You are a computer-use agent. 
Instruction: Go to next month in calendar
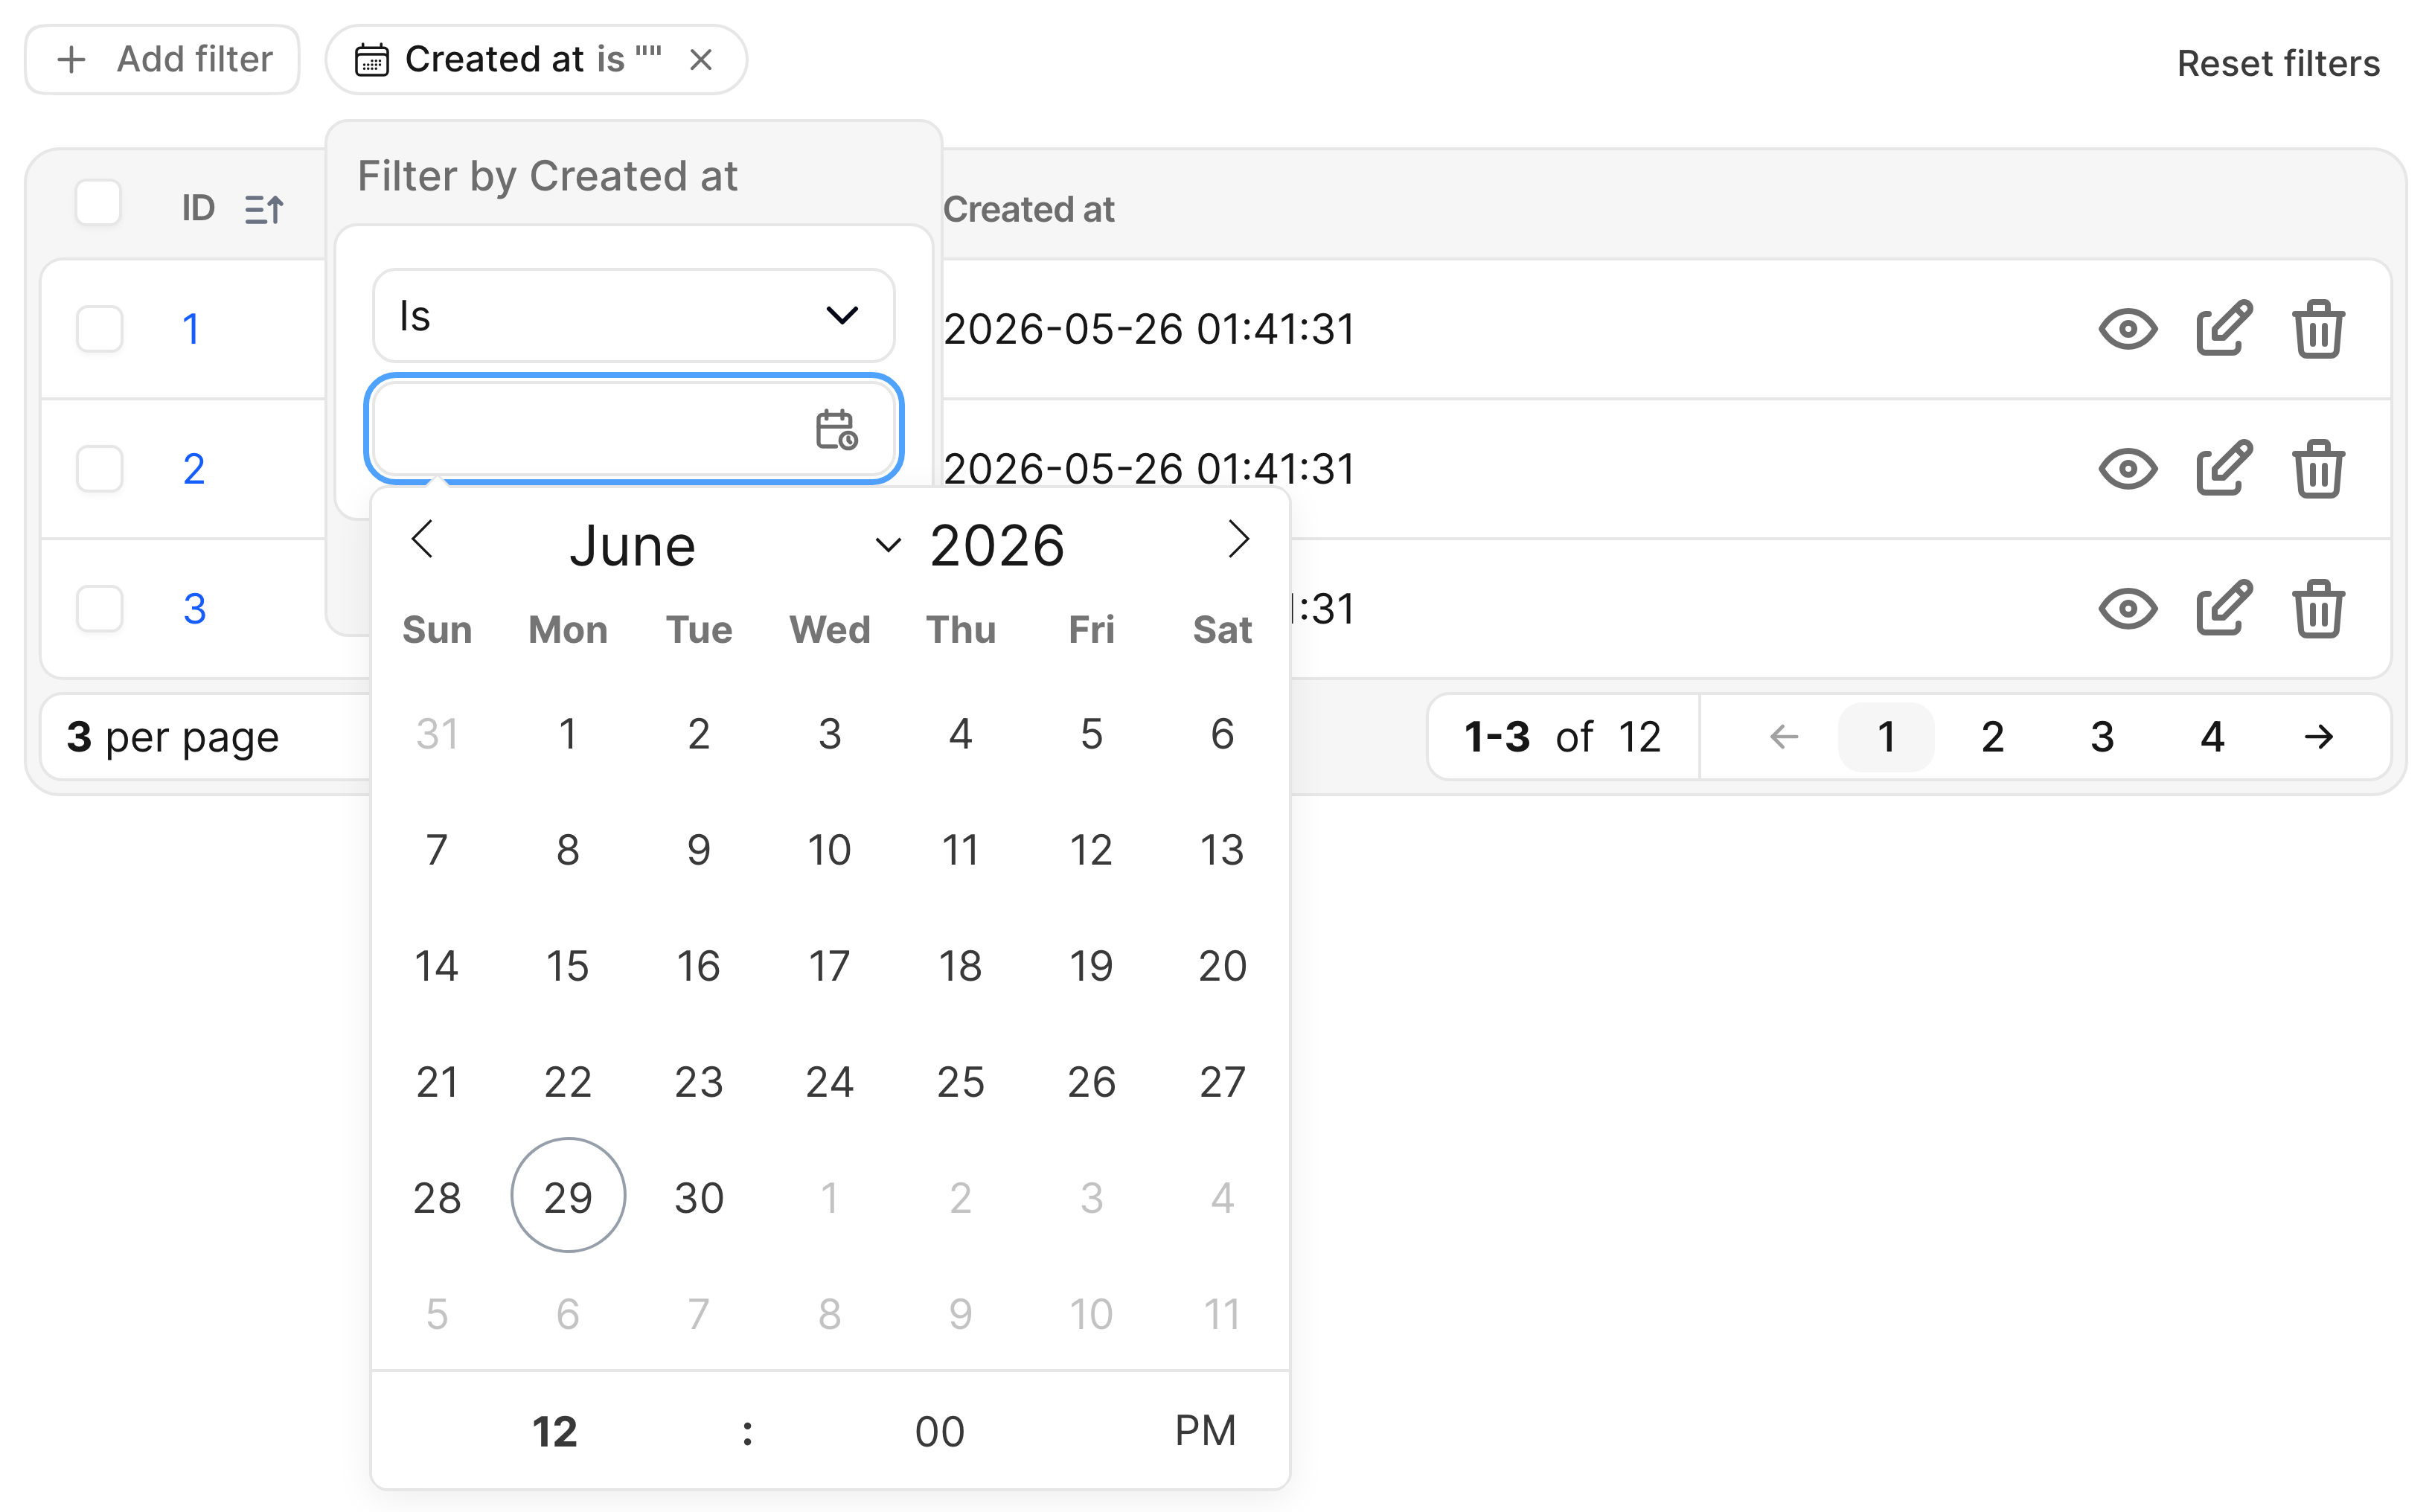(x=1239, y=540)
